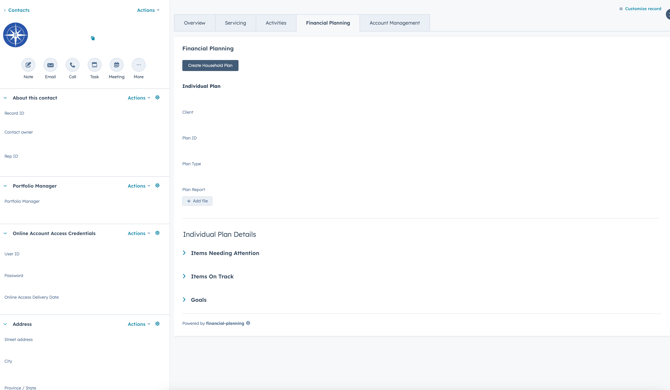Click the Note icon button
Viewport: 670px width, 390px height.
coord(28,65)
